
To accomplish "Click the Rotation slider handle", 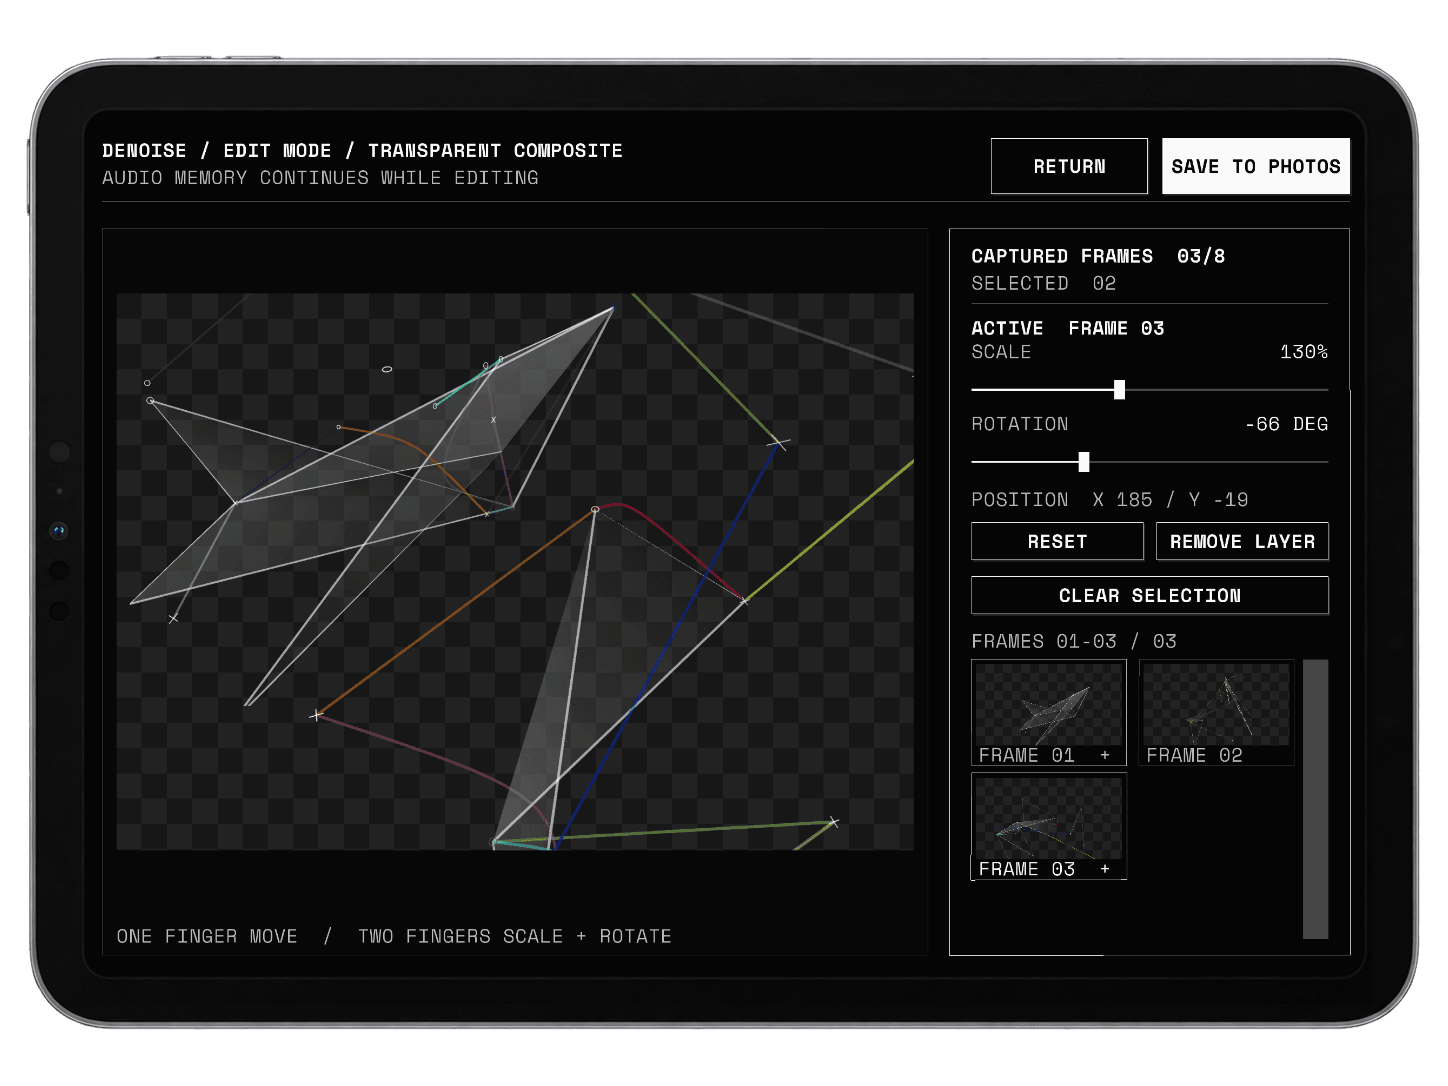I will 1084,461.
